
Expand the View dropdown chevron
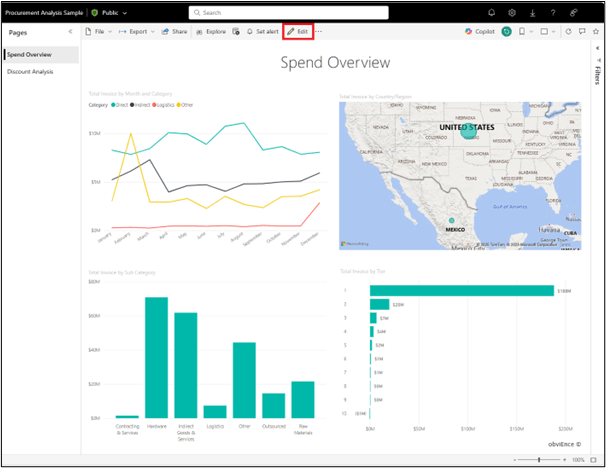(x=553, y=32)
